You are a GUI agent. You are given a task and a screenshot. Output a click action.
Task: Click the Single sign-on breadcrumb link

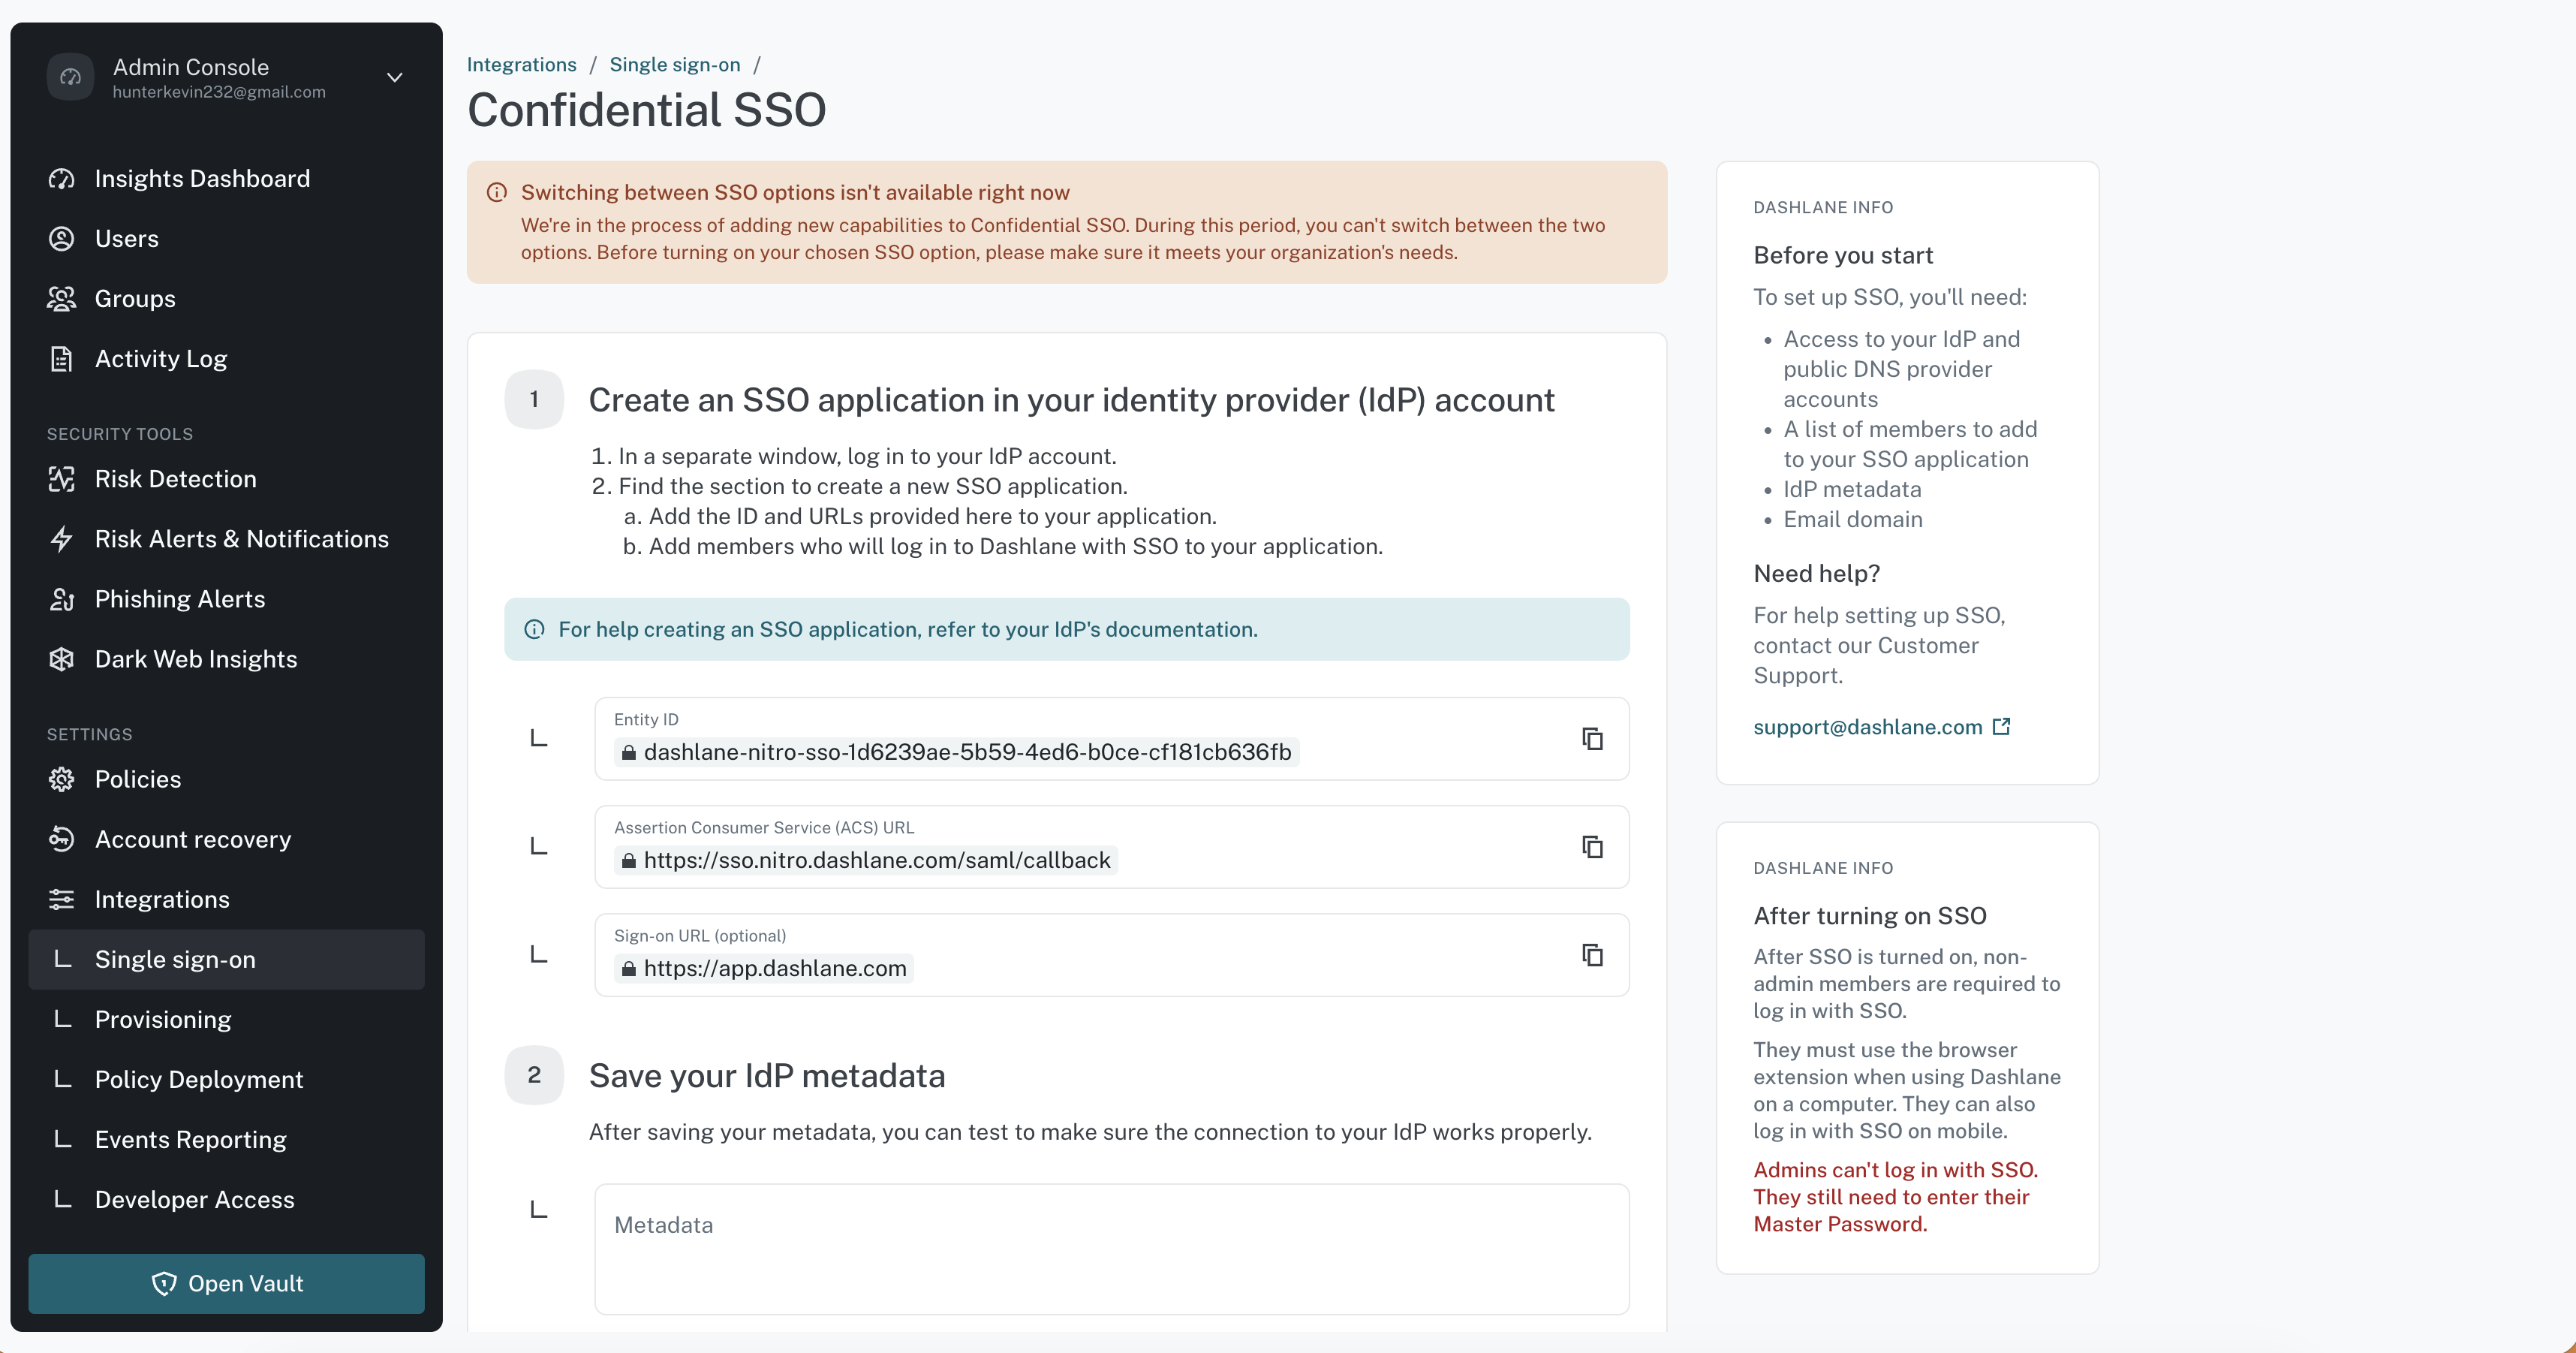tap(675, 64)
